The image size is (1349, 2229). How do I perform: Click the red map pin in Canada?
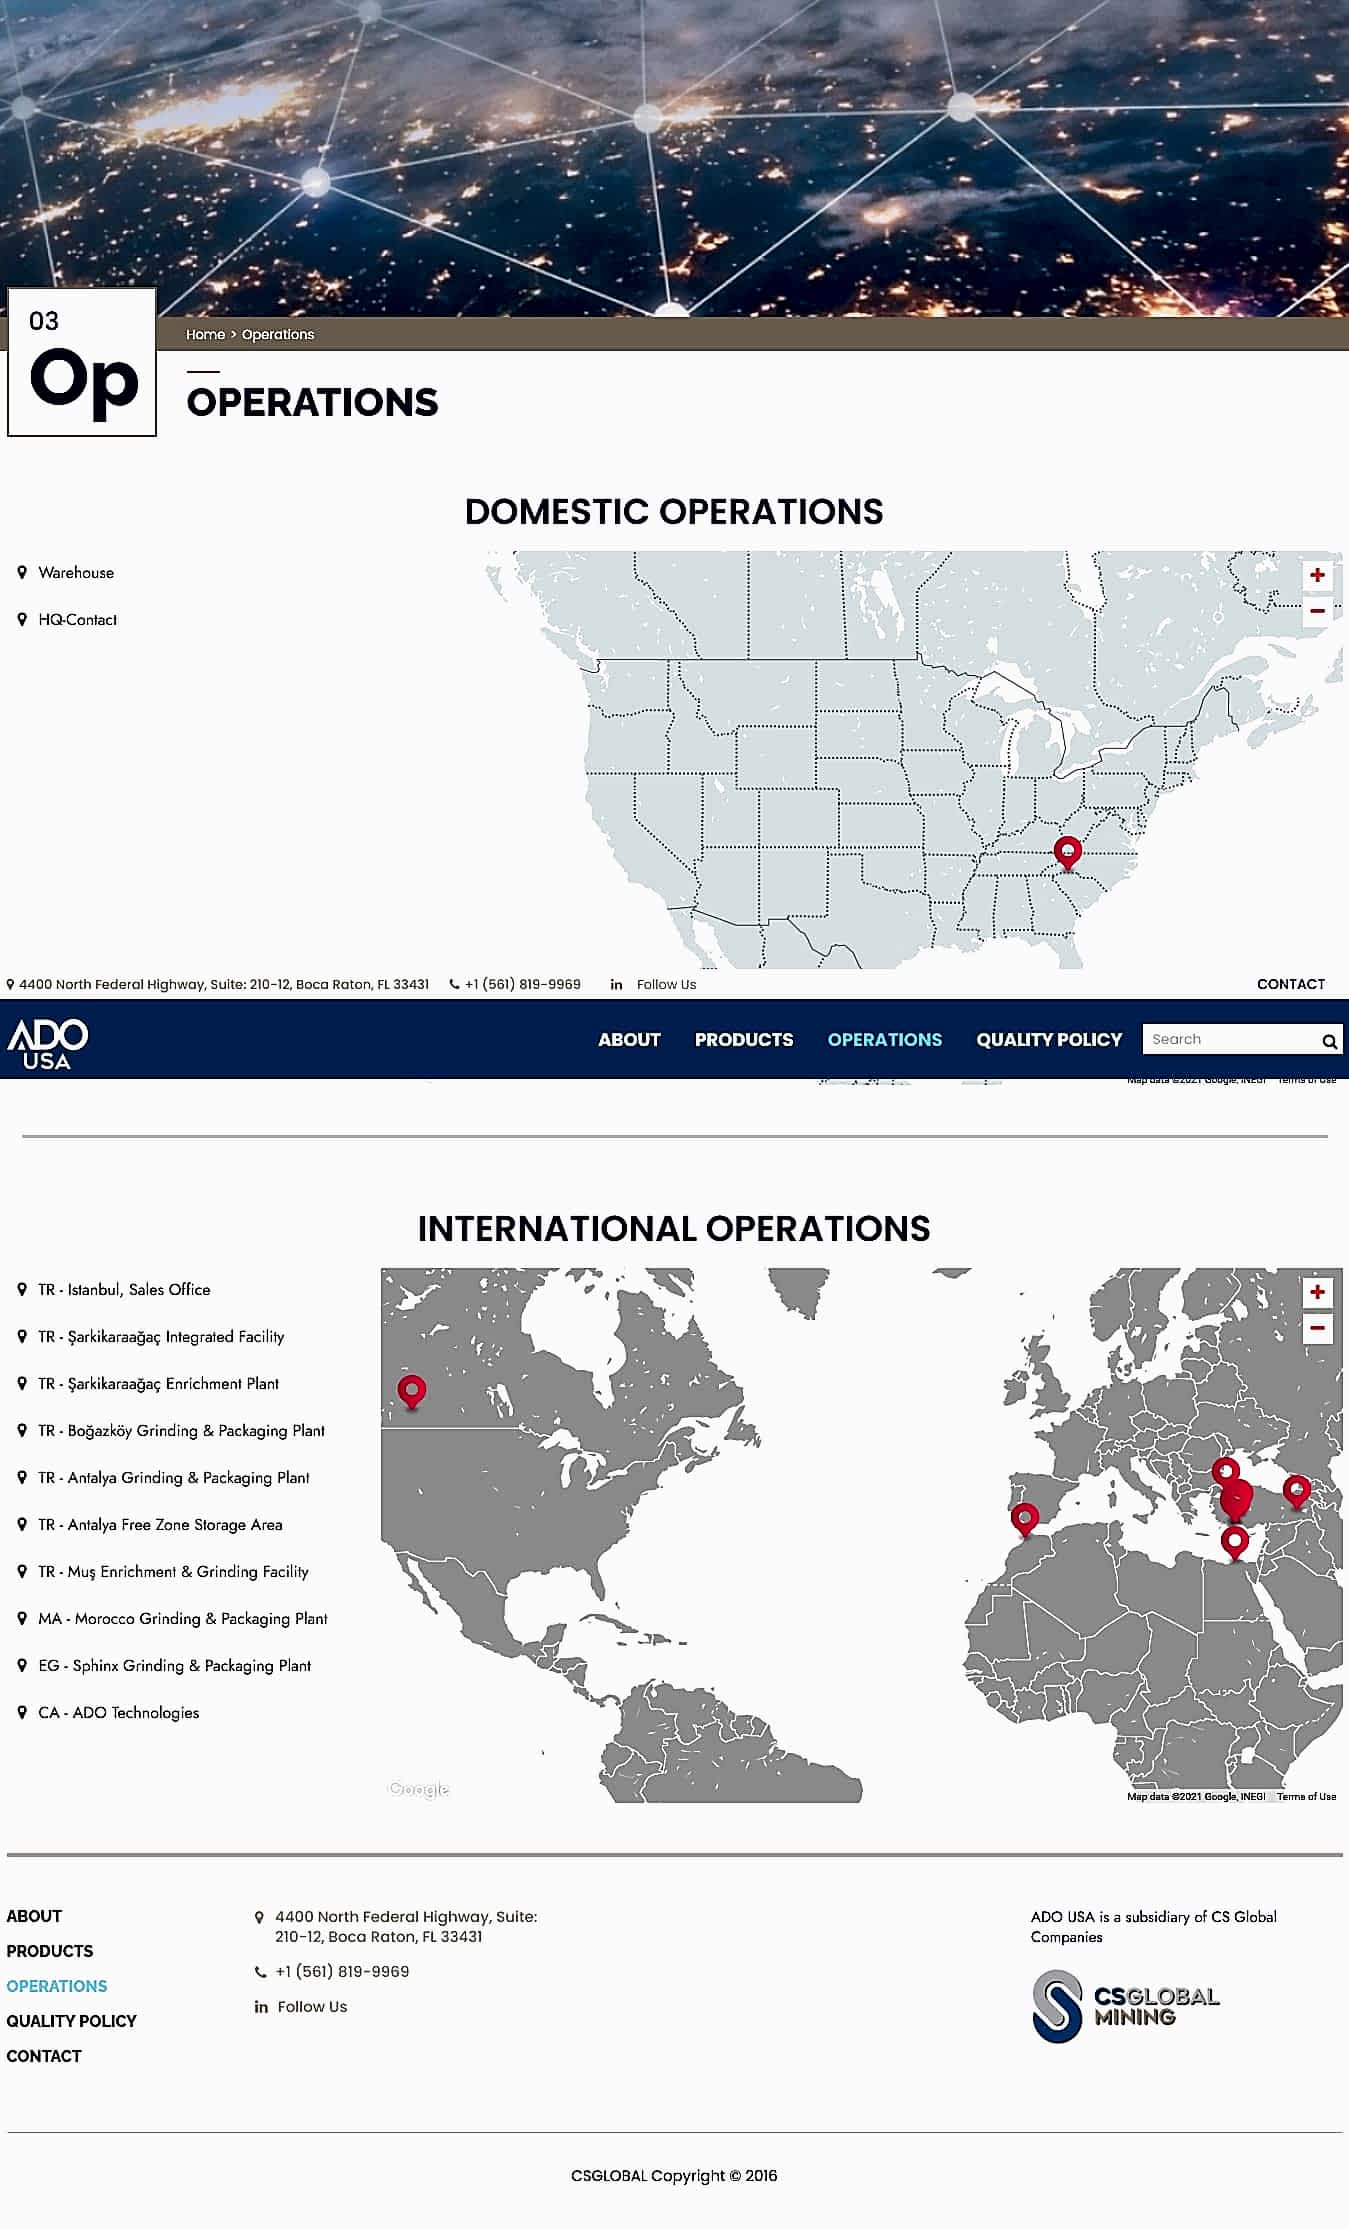[411, 1390]
